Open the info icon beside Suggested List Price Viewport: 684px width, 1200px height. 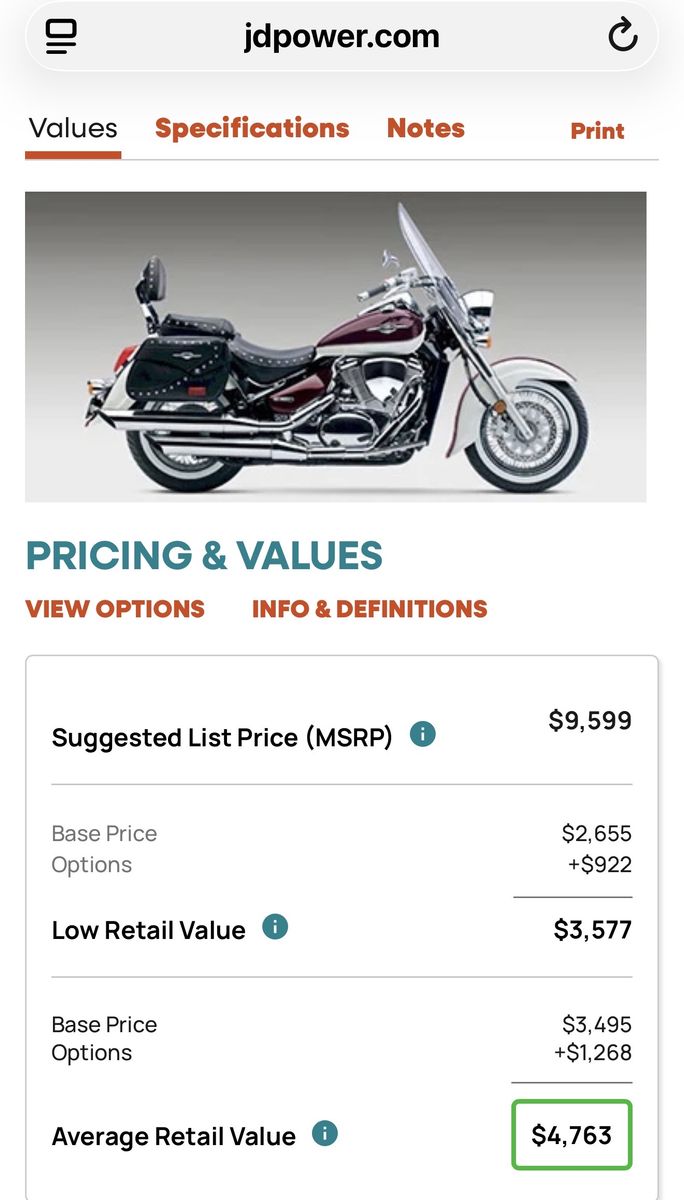423,735
